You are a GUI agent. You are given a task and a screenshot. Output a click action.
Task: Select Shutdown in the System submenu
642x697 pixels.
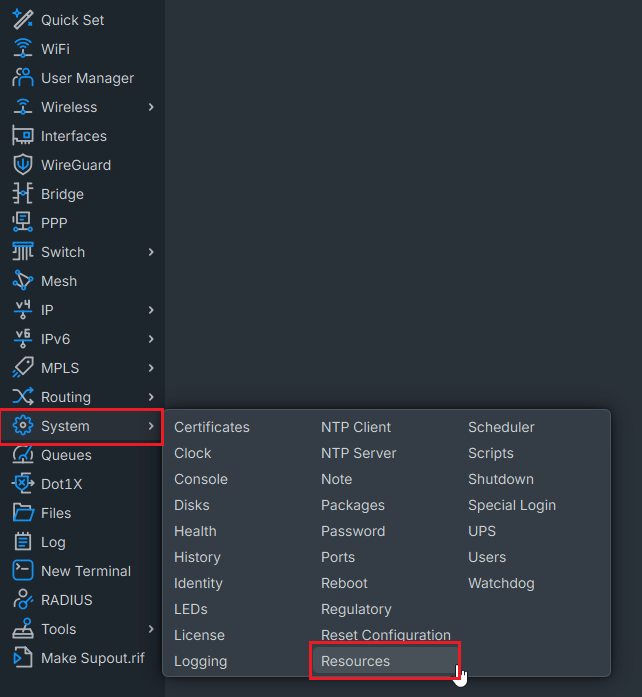click(x=501, y=479)
